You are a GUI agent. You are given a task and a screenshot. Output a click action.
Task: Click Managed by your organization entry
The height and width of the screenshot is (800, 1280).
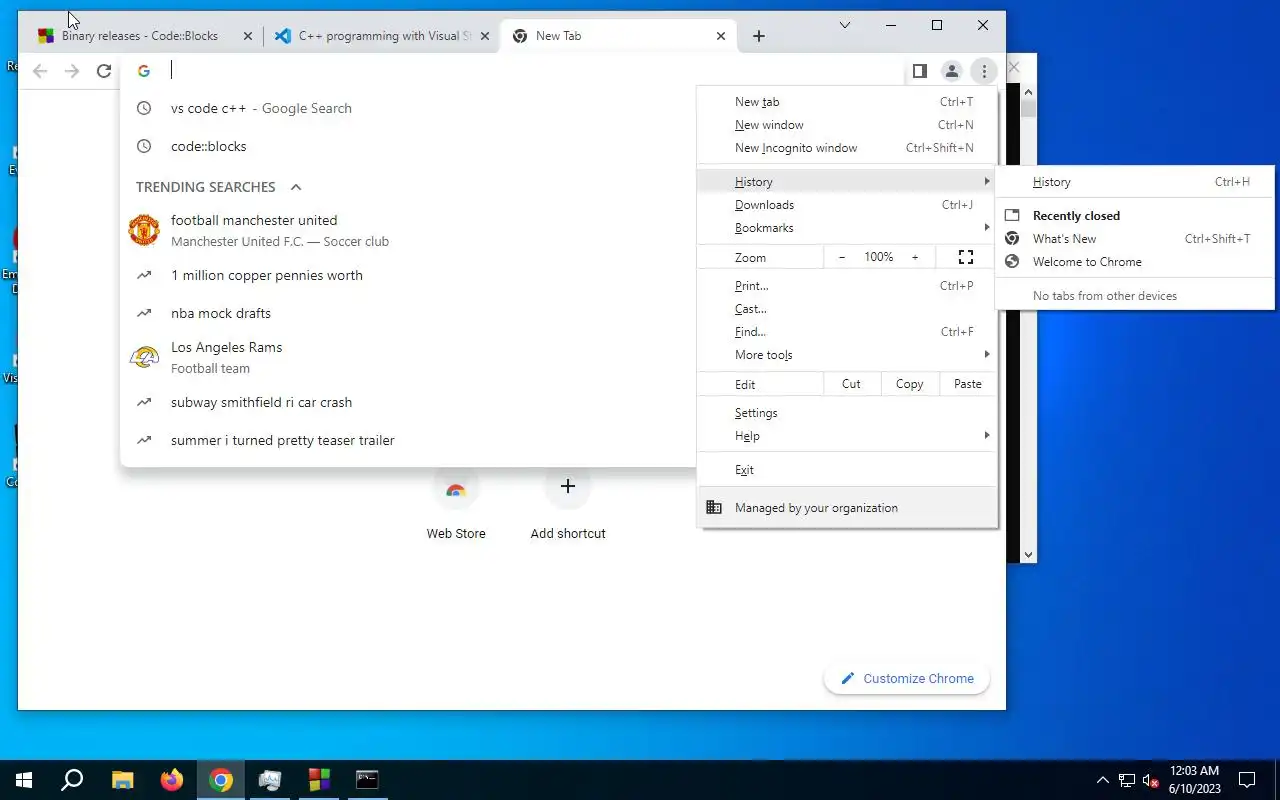click(x=847, y=508)
